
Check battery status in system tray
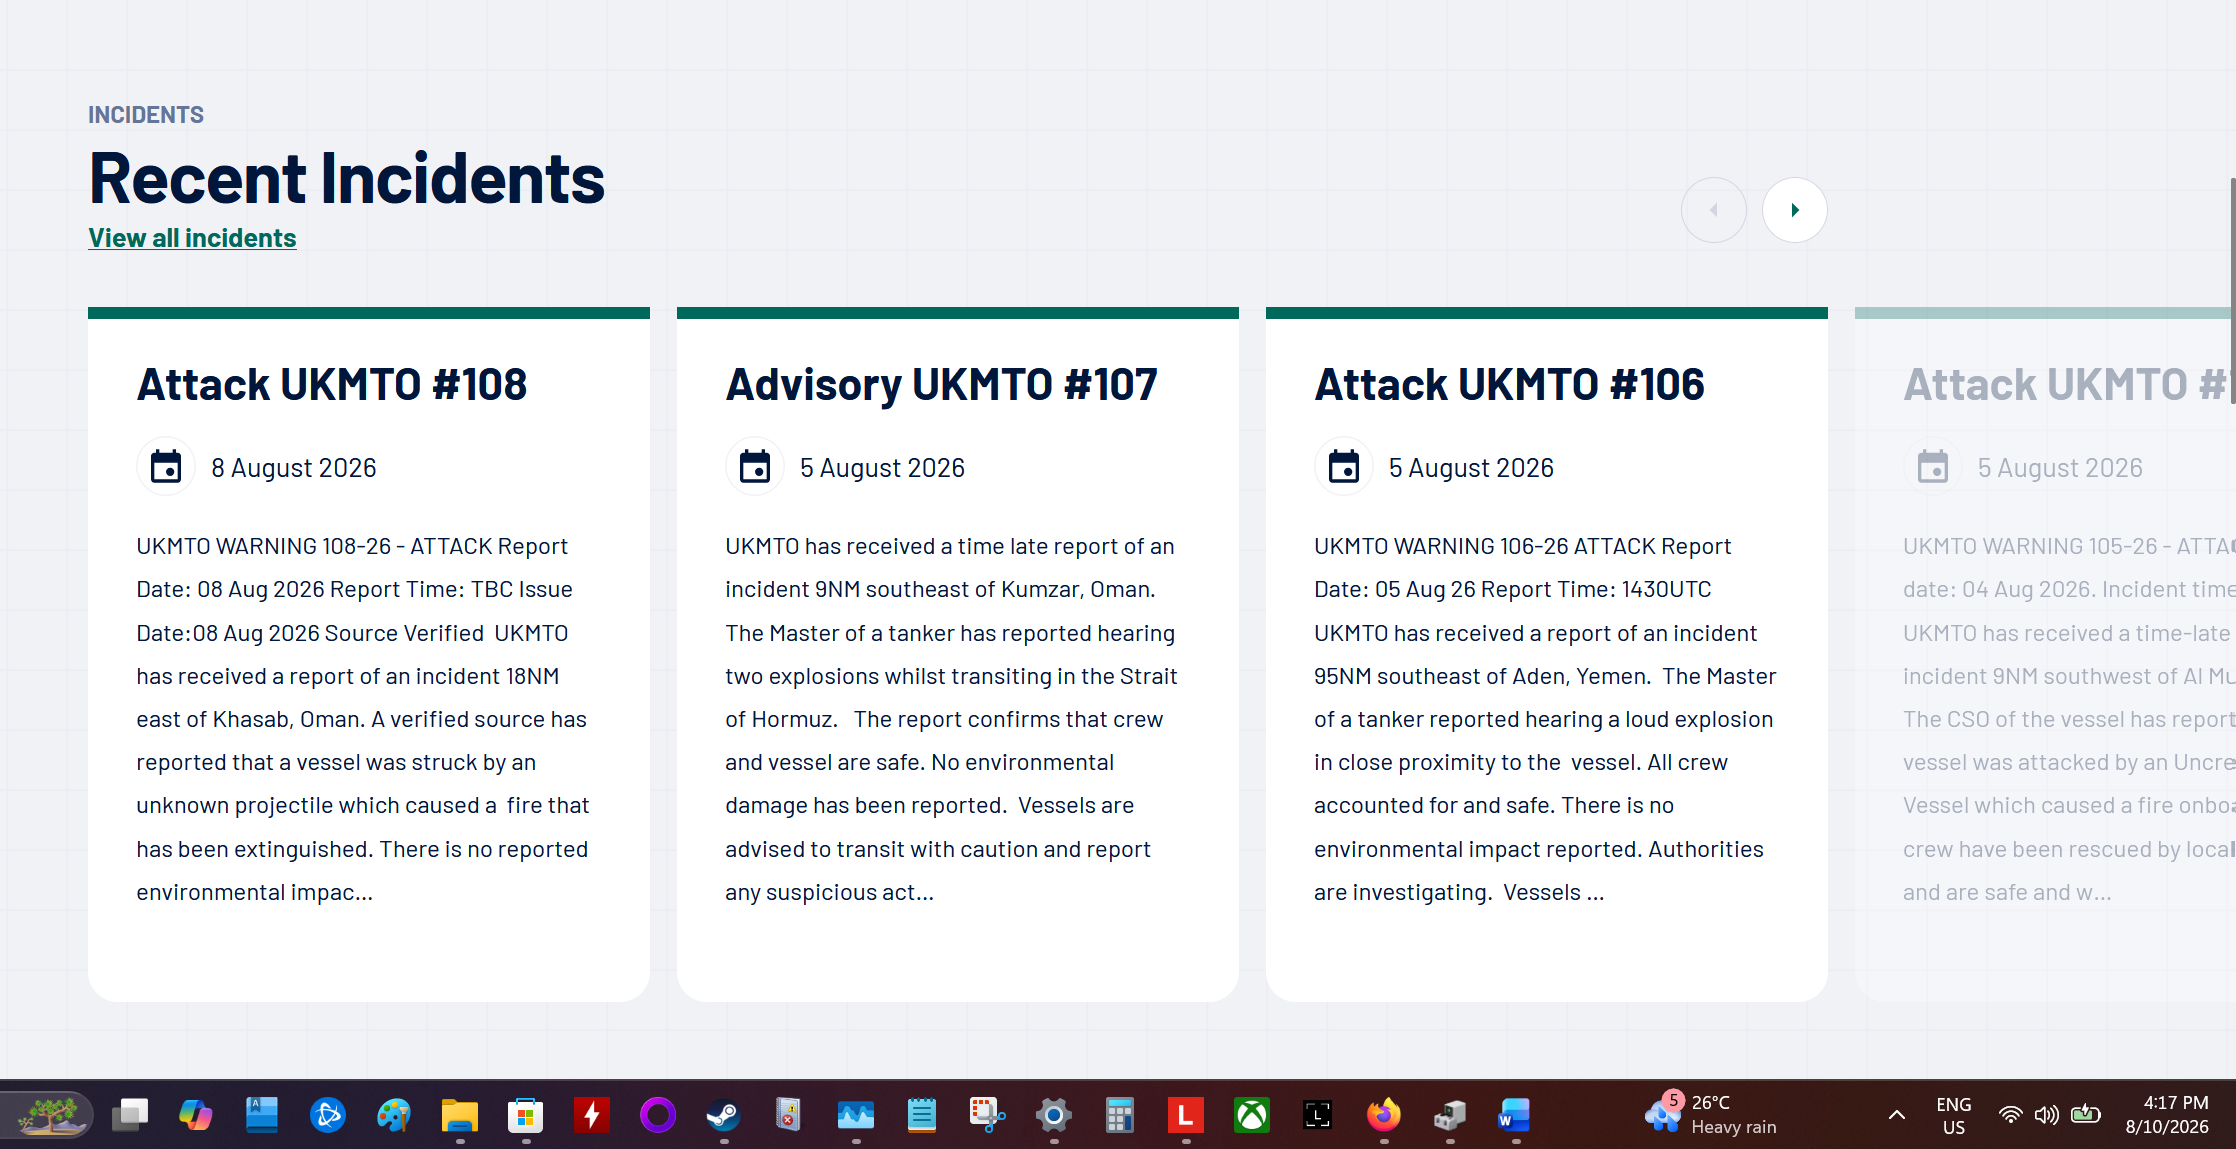click(2086, 1114)
